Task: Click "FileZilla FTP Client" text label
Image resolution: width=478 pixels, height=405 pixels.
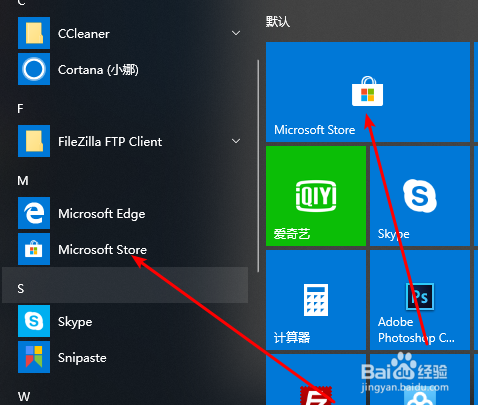Action: pos(110,142)
